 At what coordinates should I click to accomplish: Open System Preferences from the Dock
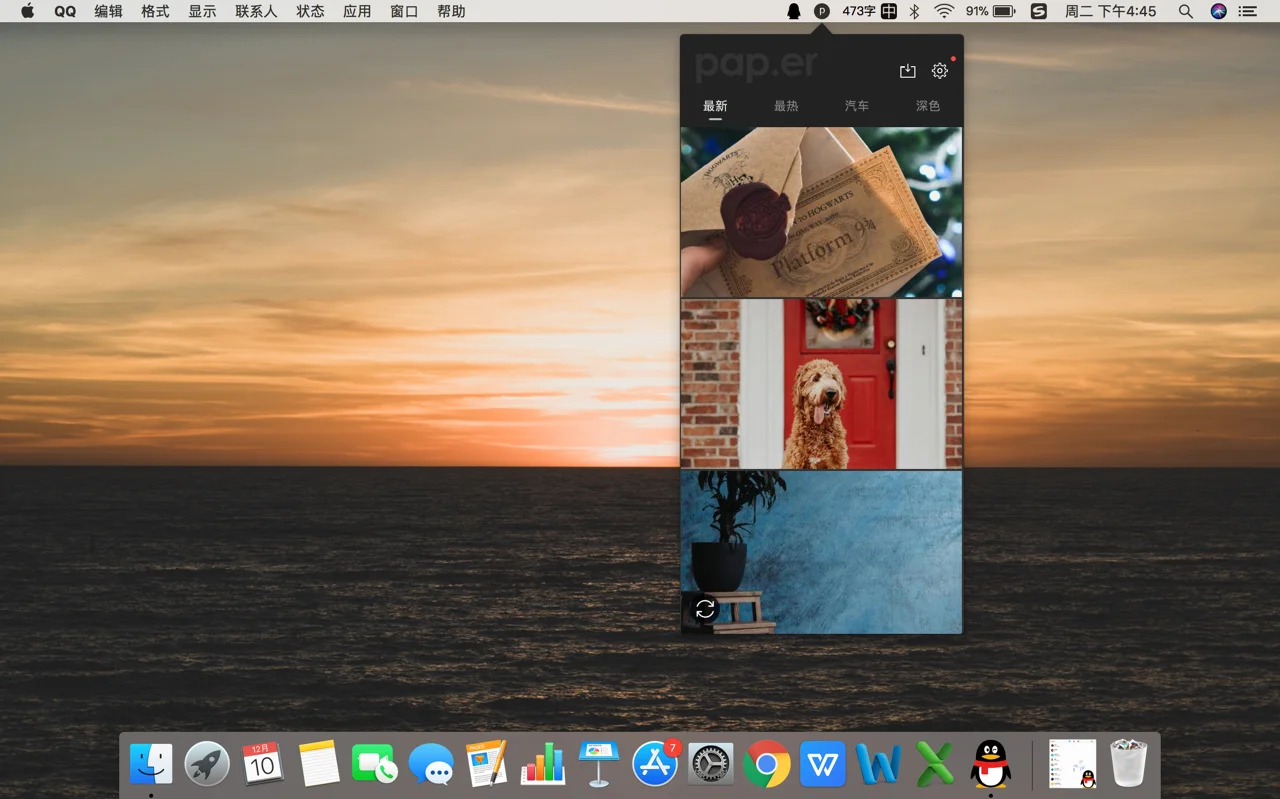[x=711, y=764]
